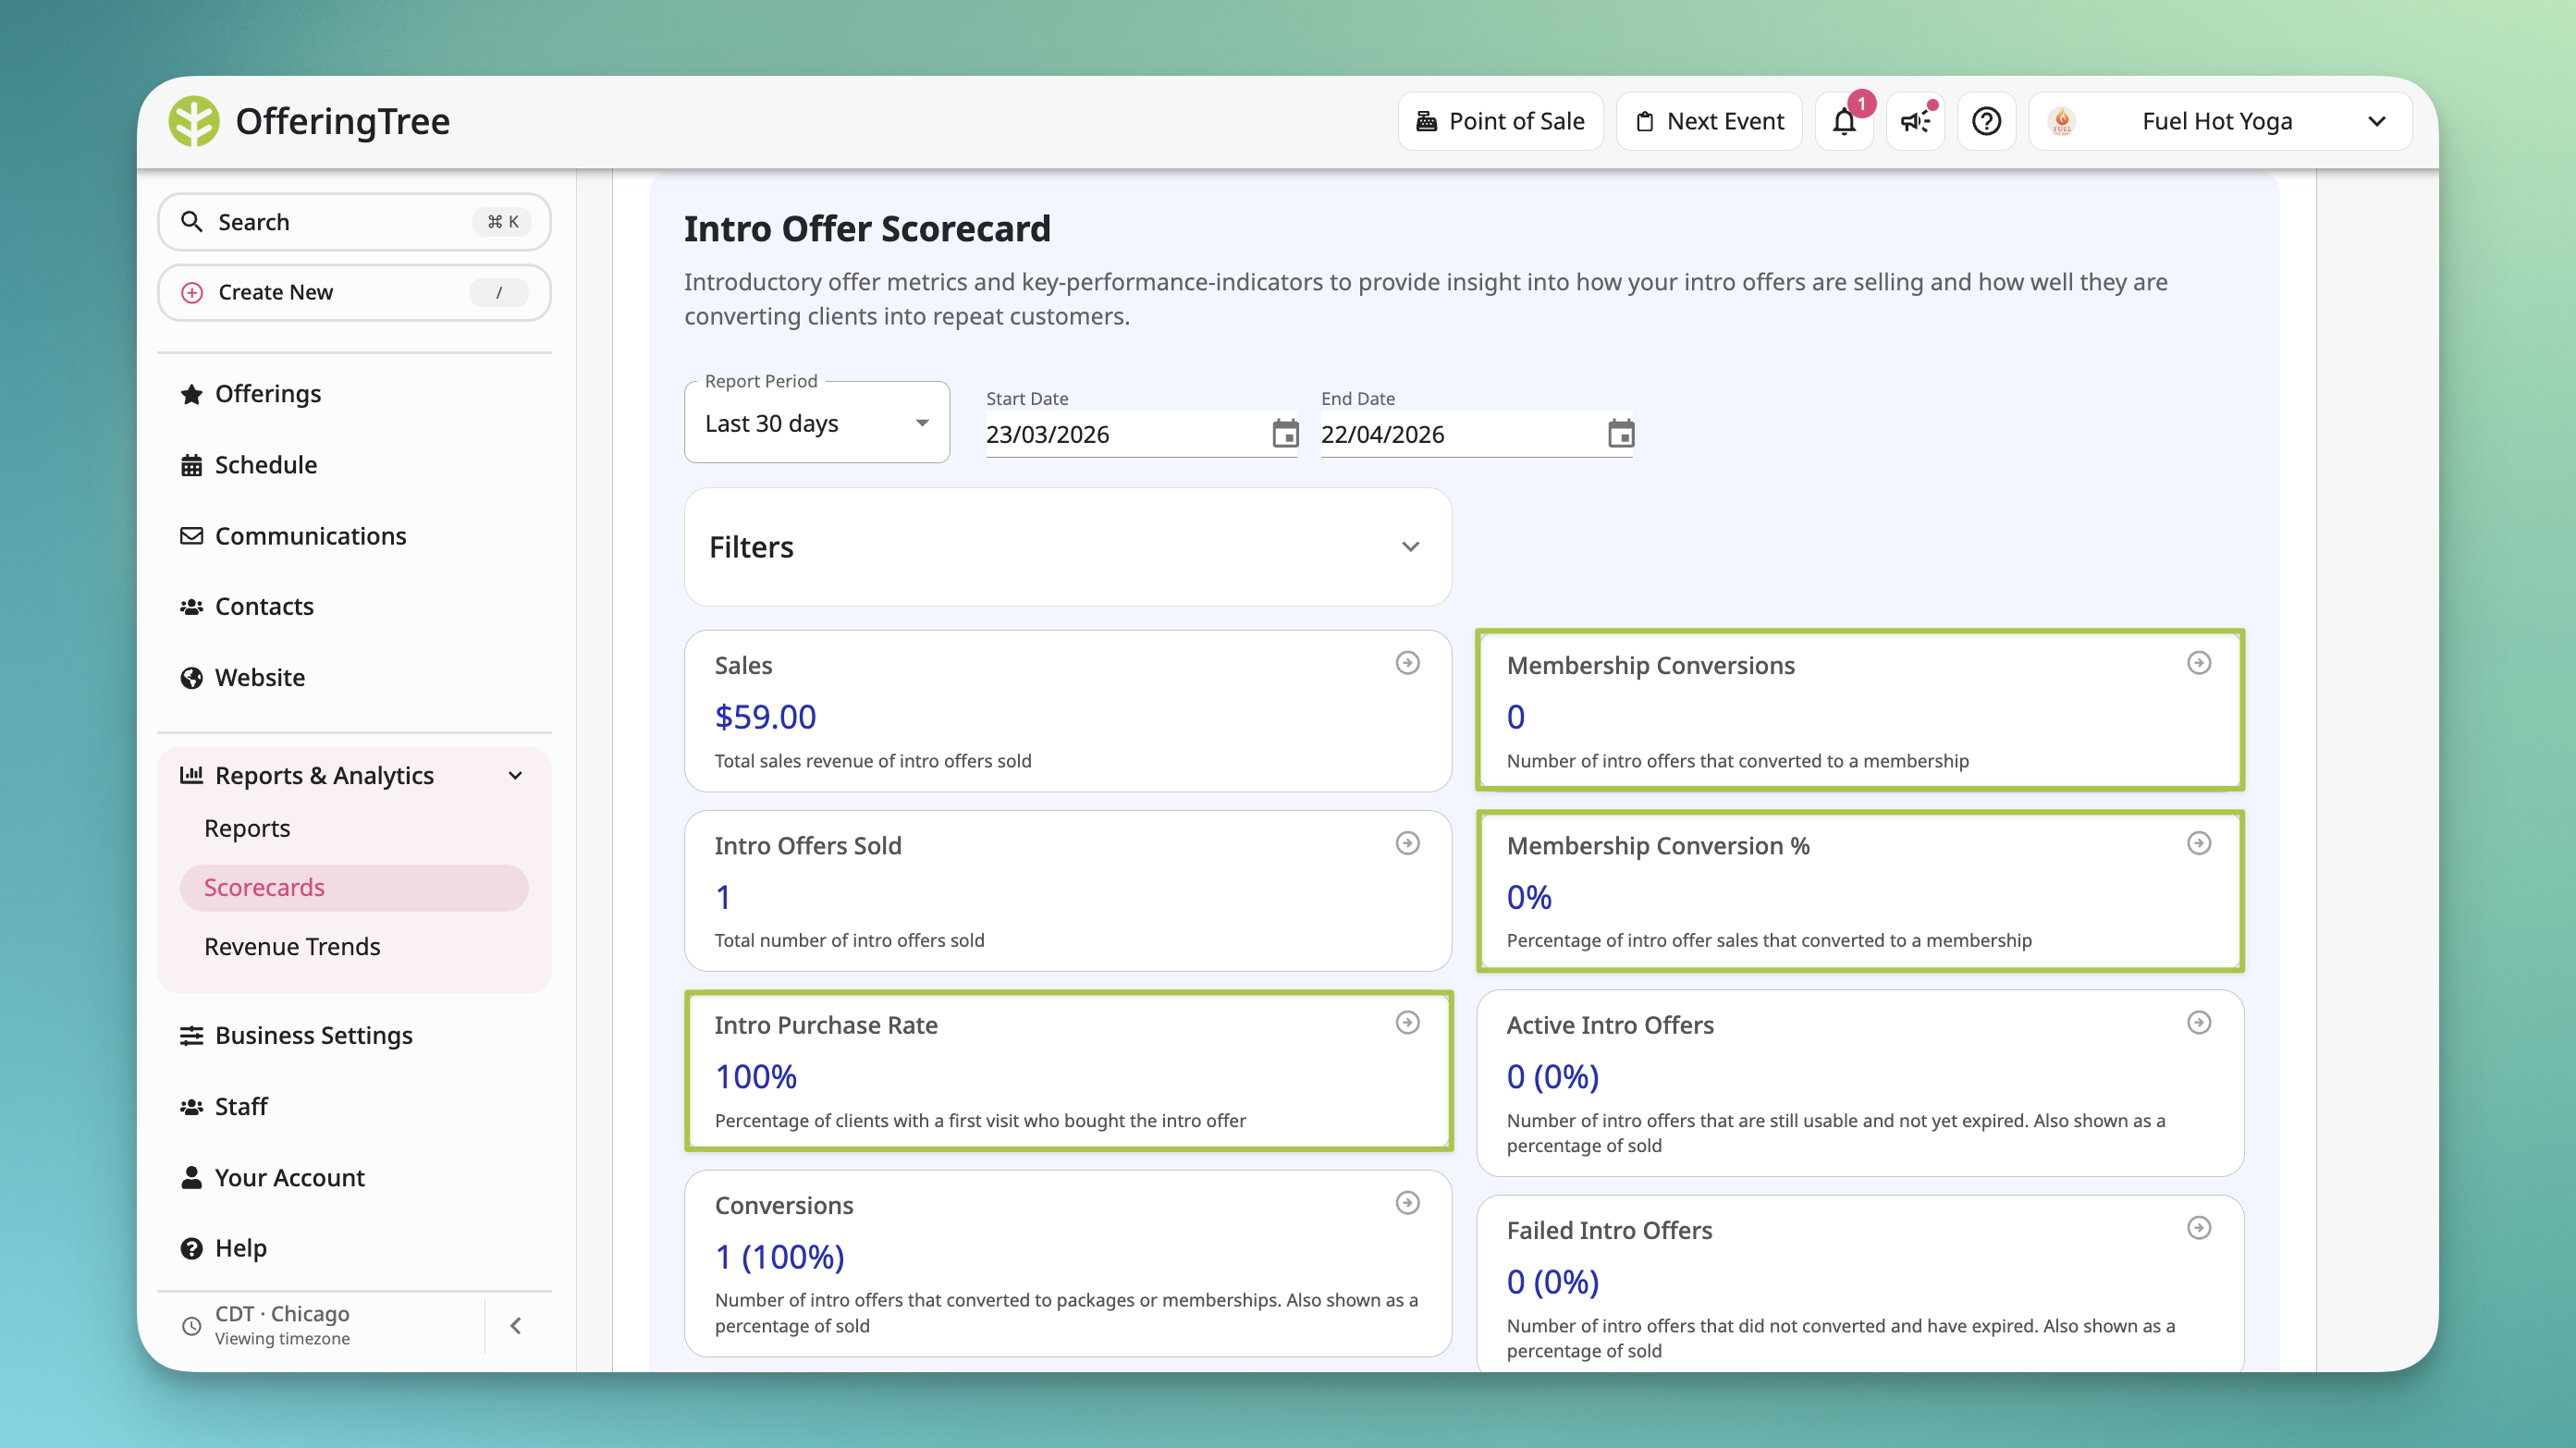
Task: Open the Reports submenu link
Action: (247, 828)
